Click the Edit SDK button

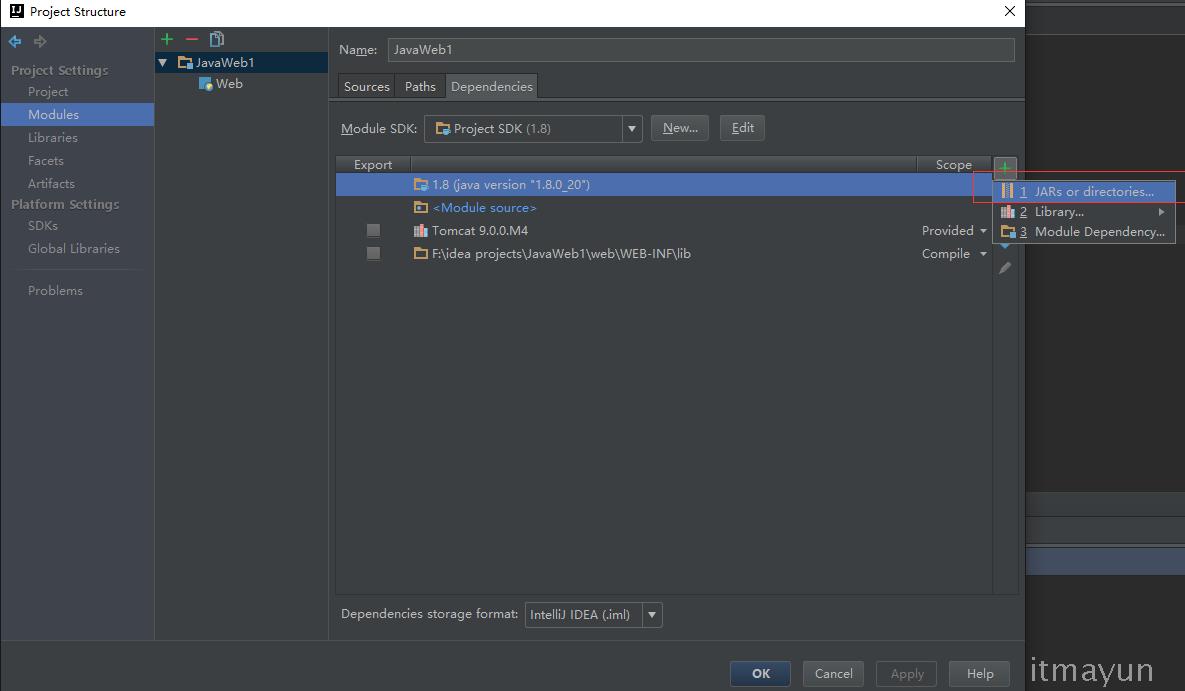click(x=742, y=128)
